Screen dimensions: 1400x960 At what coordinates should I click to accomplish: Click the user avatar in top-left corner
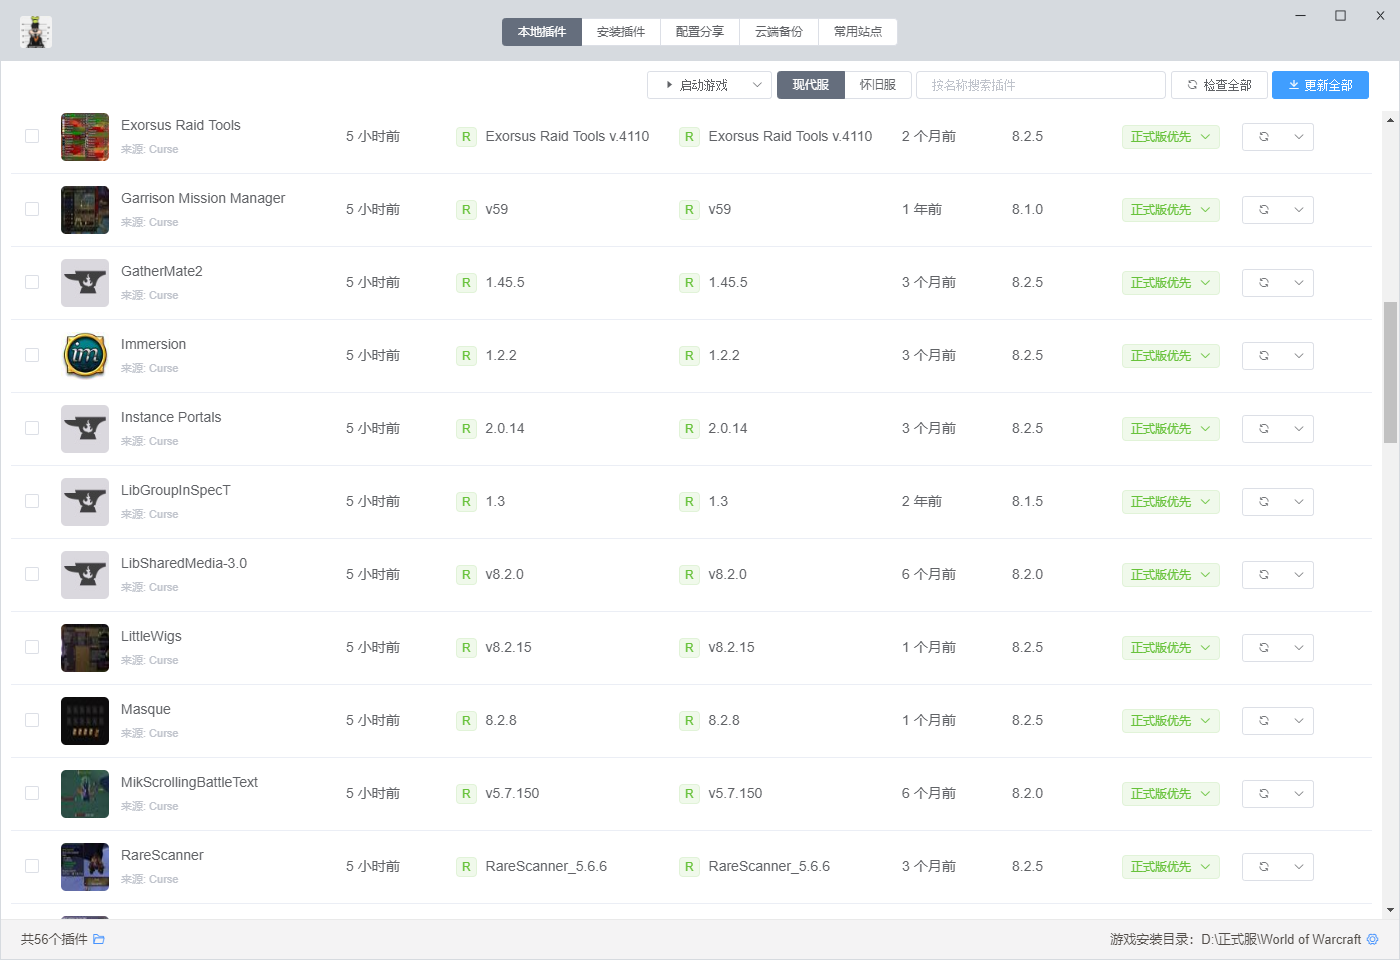[36, 32]
